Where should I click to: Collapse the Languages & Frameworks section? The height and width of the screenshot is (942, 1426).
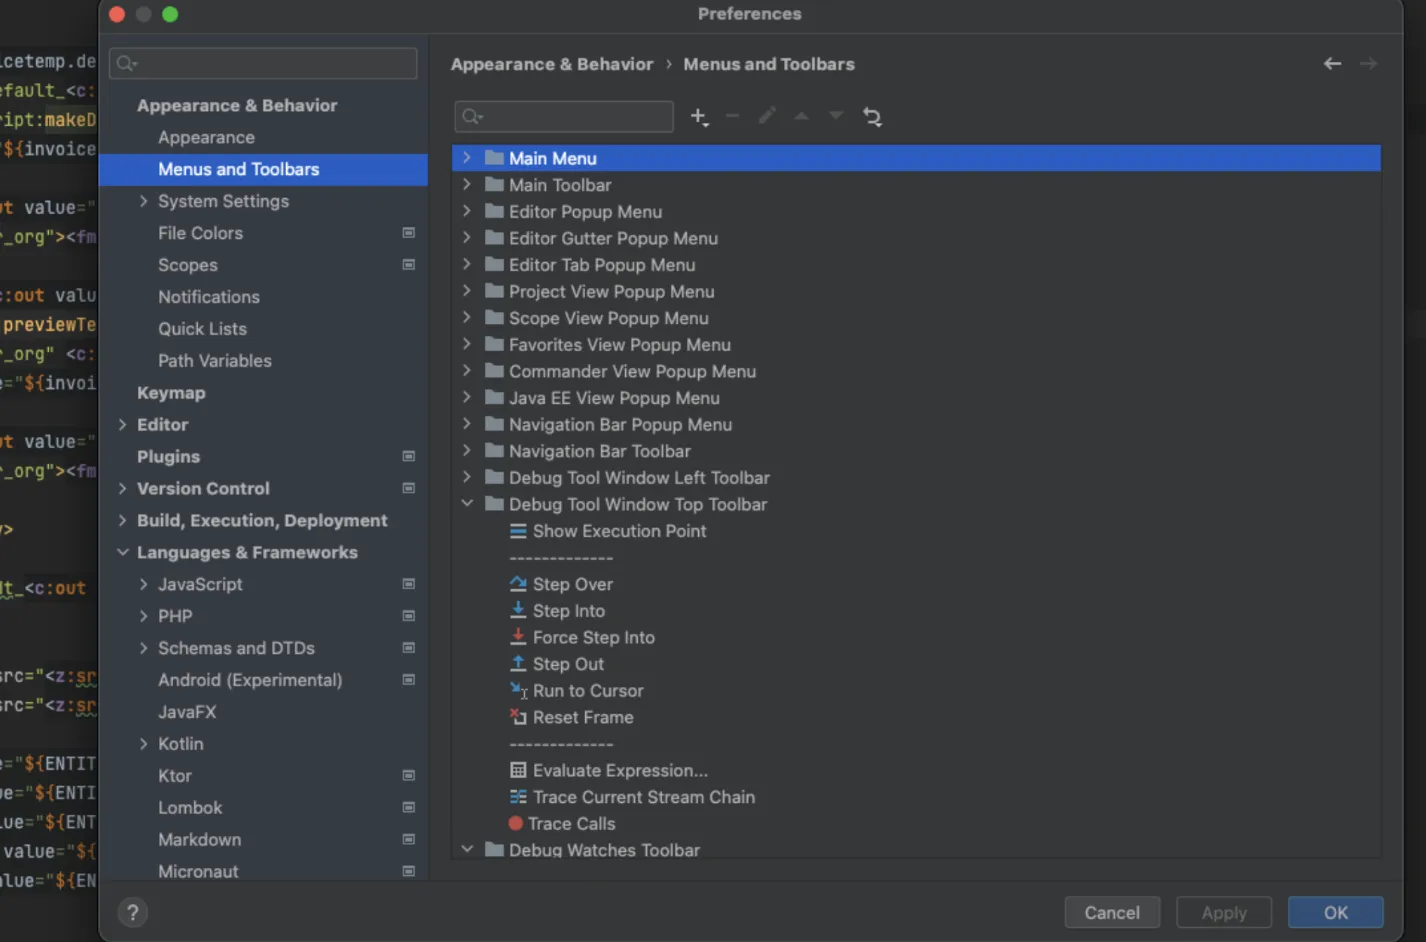coord(122,552)
